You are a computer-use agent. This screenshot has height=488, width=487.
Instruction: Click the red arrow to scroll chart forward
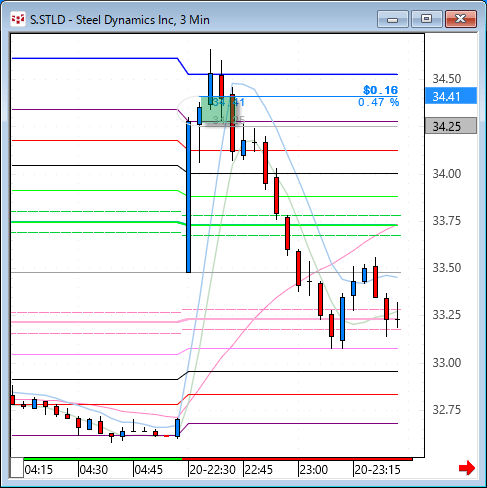pyautogui.click(x=467, y=468)
